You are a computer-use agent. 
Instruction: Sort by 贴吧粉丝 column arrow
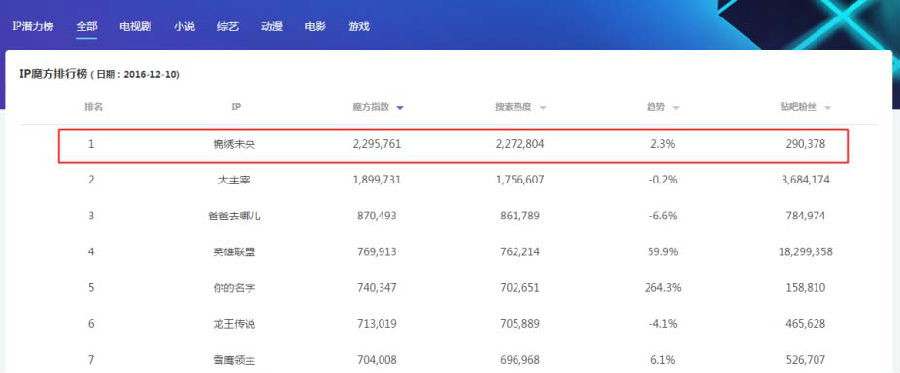(828, 108)
